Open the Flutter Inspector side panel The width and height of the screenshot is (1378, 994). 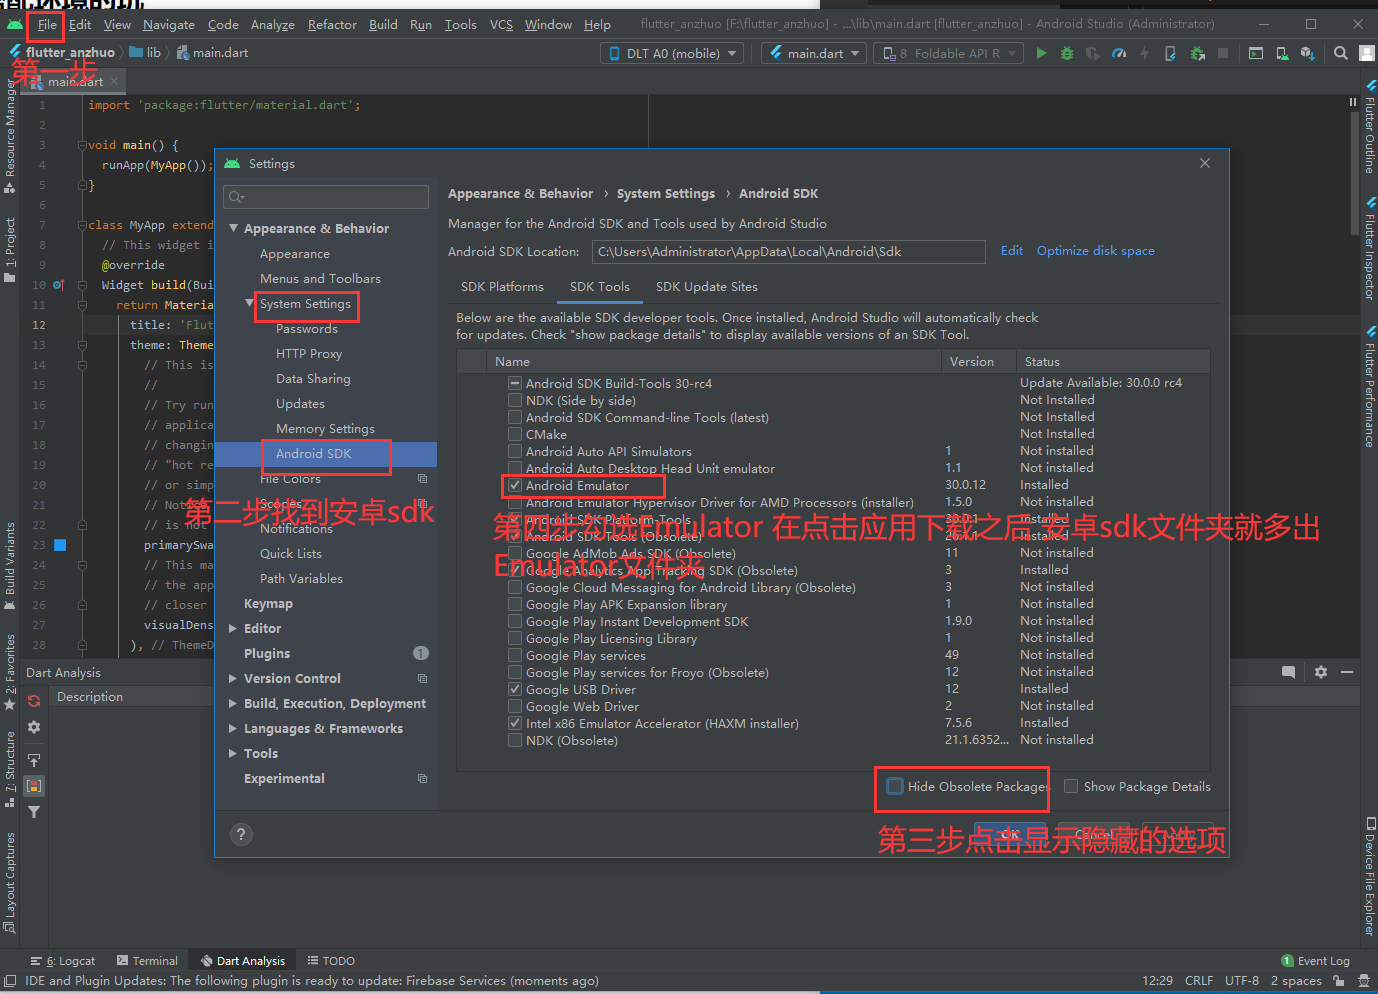click(1369, 250)
